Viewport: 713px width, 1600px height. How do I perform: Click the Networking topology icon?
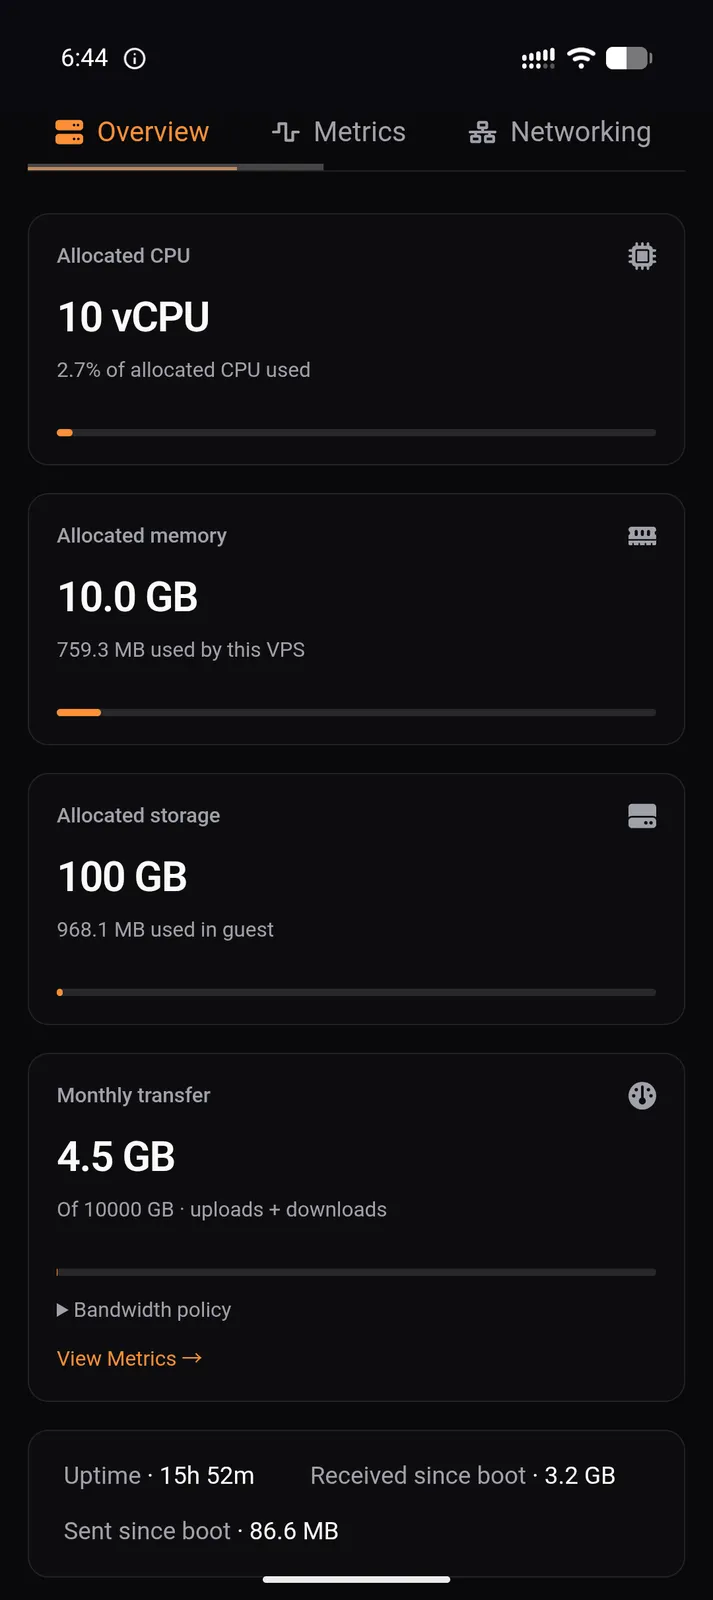pyautogui.click(x=482, y=132)
